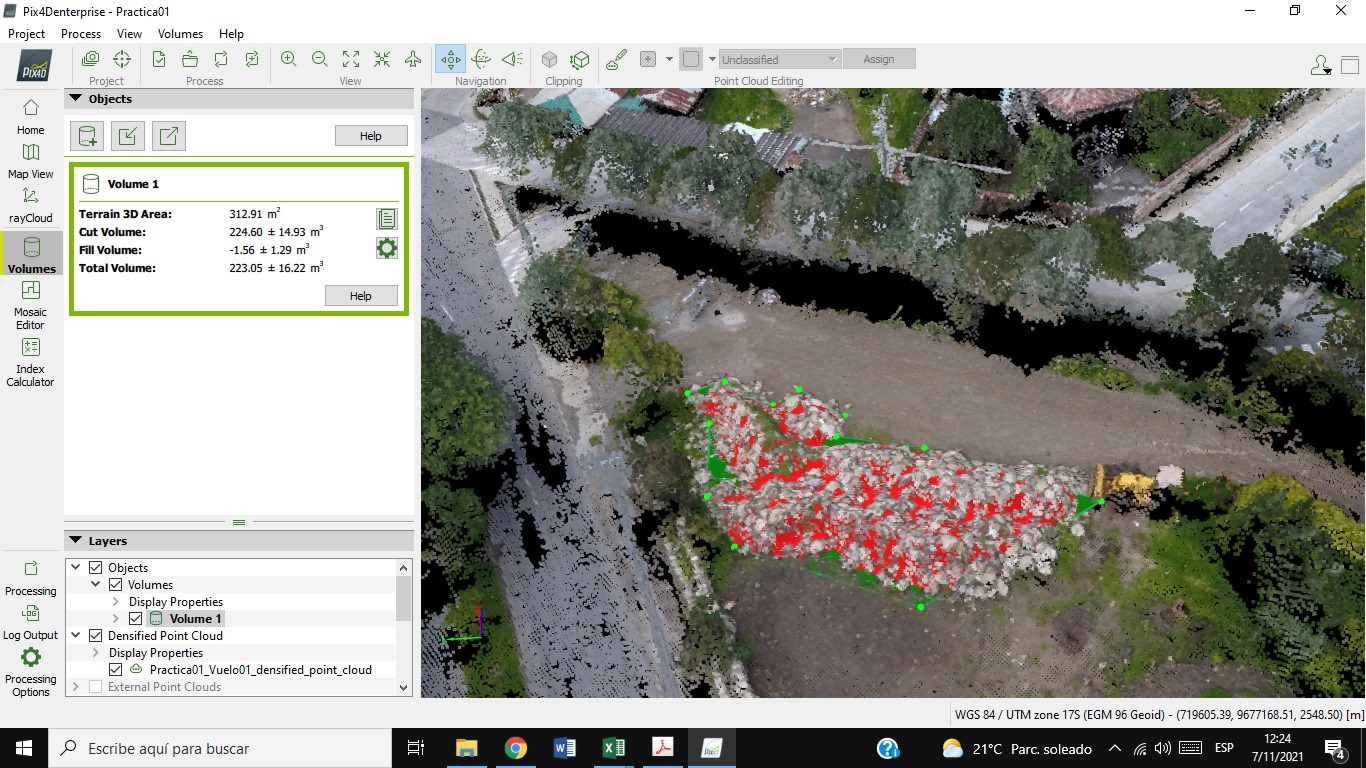Image resolution: width=1366 pixels, height=768 pixels.
Task: Open the Volumes menu
Action: coord(180,34)
